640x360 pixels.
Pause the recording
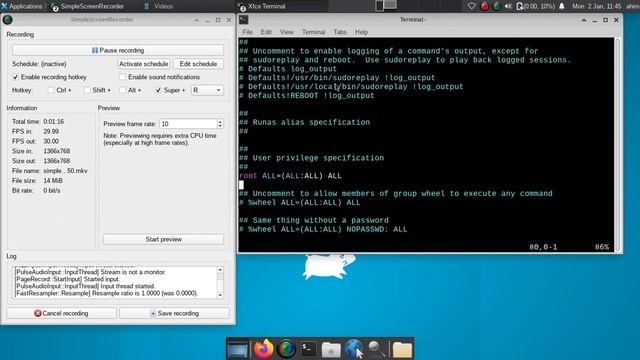118,50
